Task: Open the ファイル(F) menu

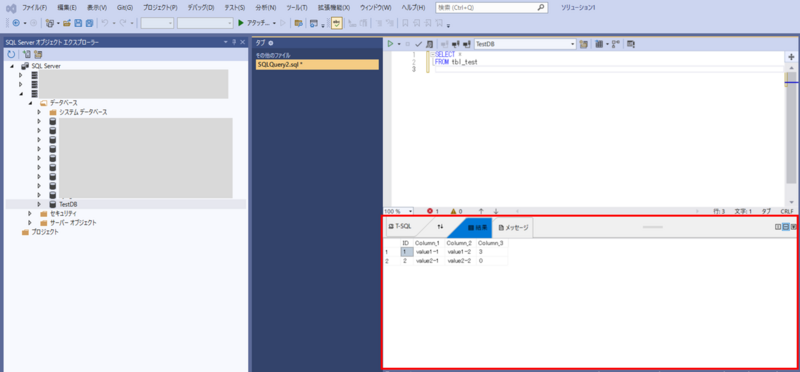Action: 35,8
